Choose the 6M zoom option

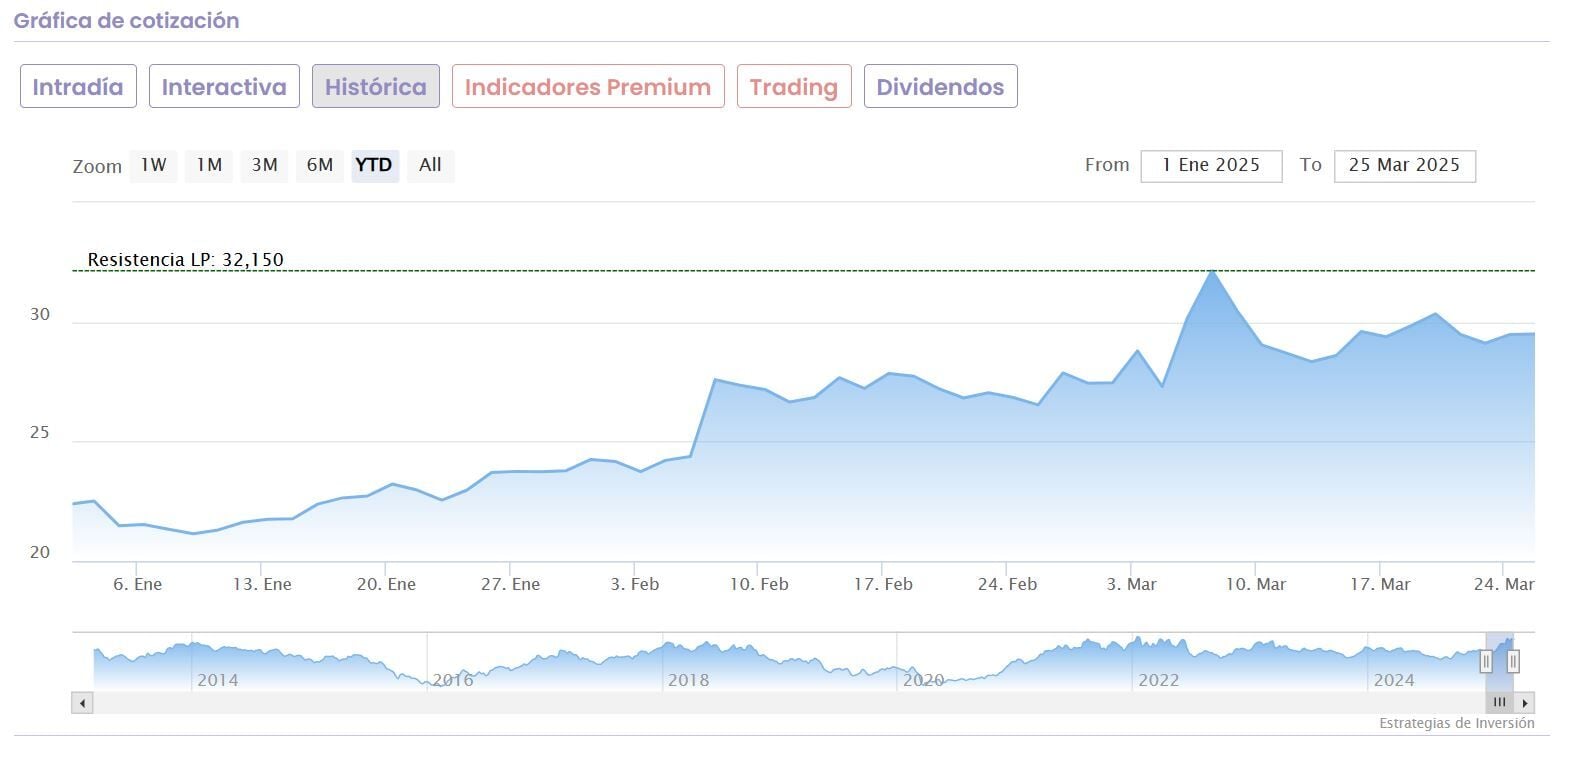(320, 165)
